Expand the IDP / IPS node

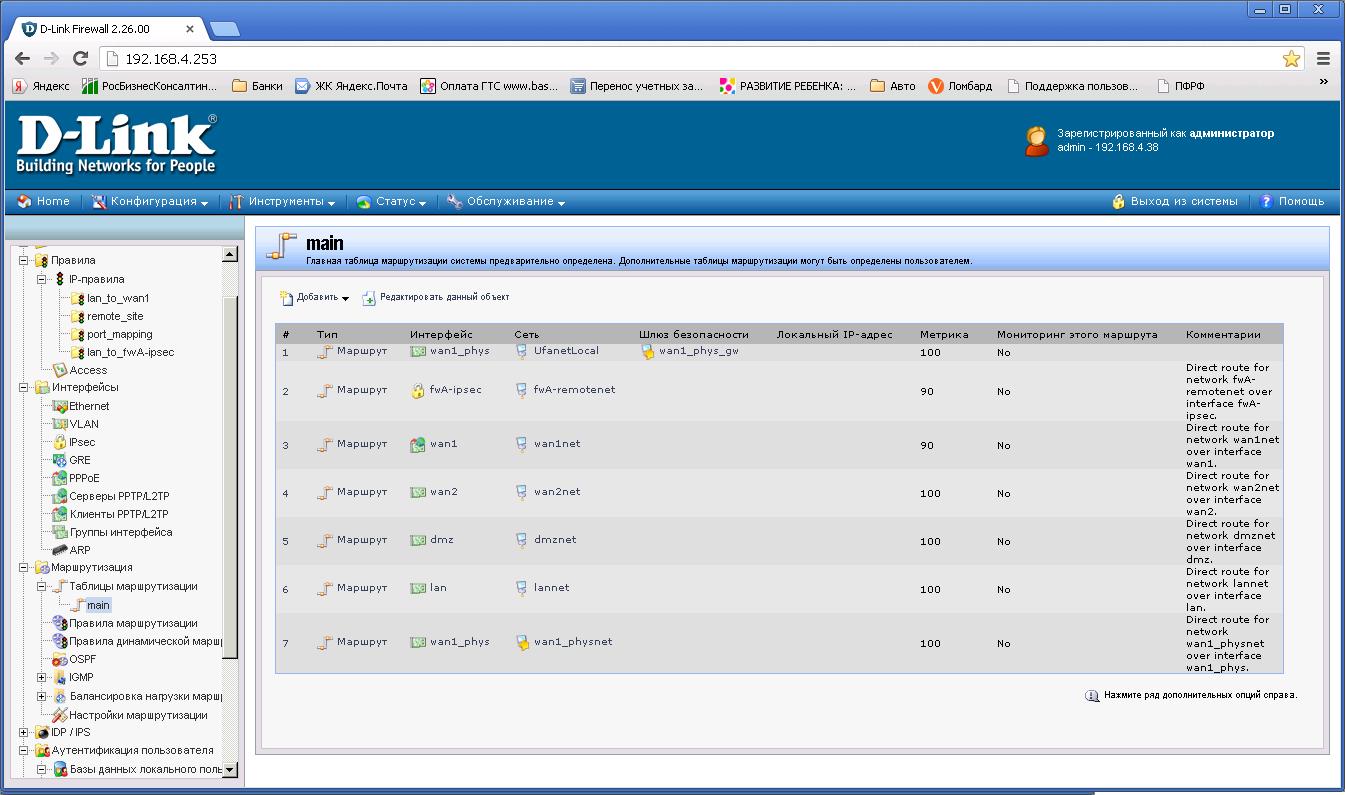(x=24, y=733)
